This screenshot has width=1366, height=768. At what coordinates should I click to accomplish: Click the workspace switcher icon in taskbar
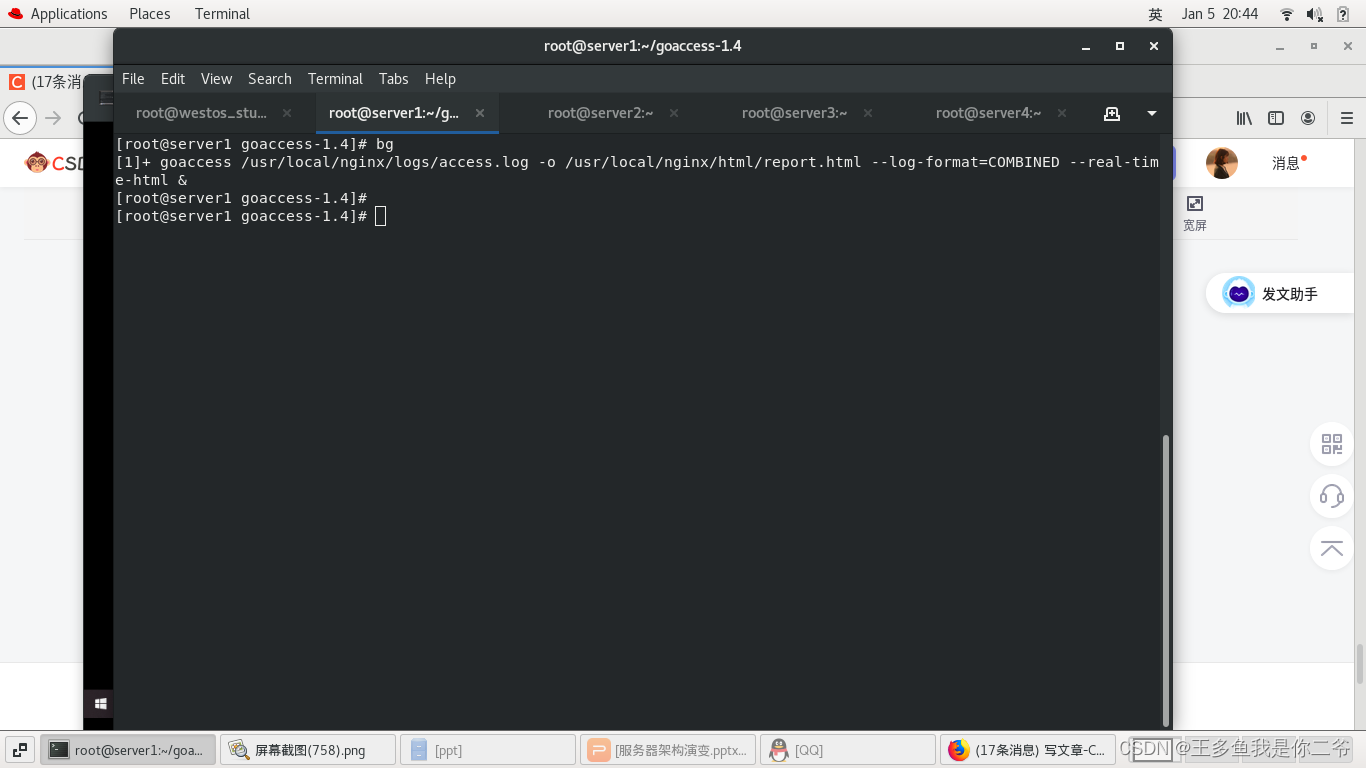point(20,749)
